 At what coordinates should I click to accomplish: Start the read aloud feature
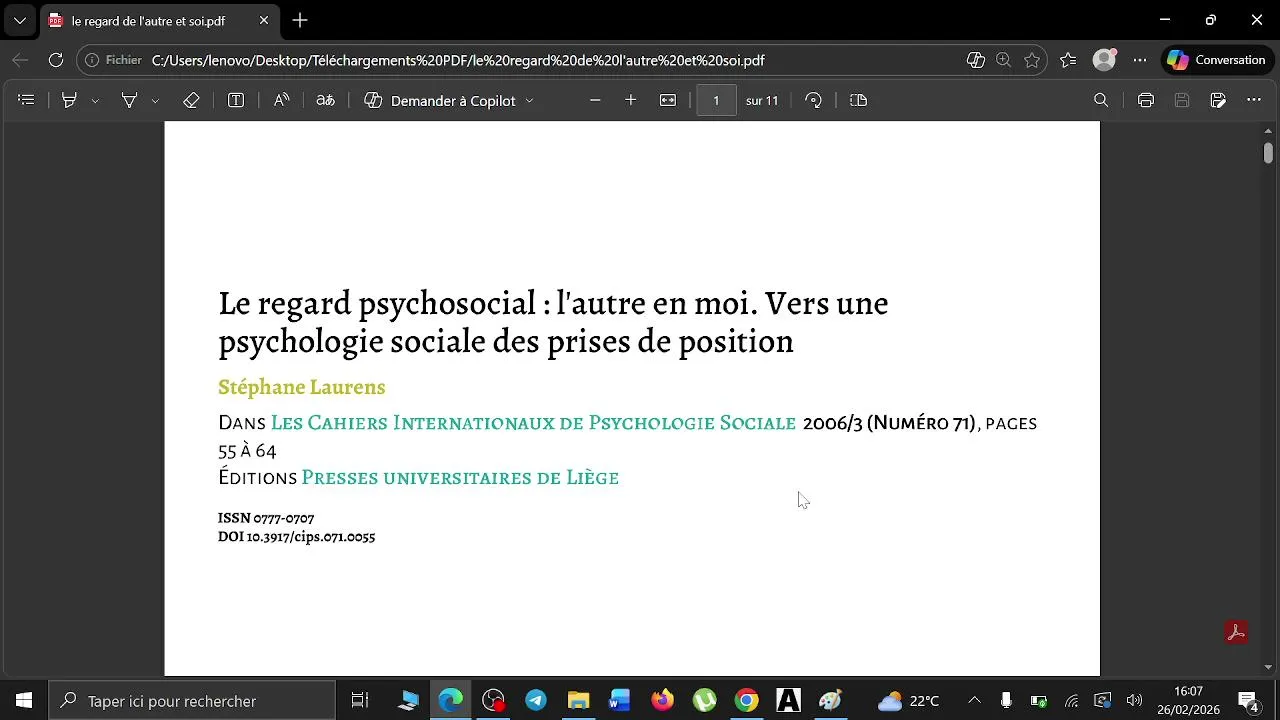[x=281, y=100]
